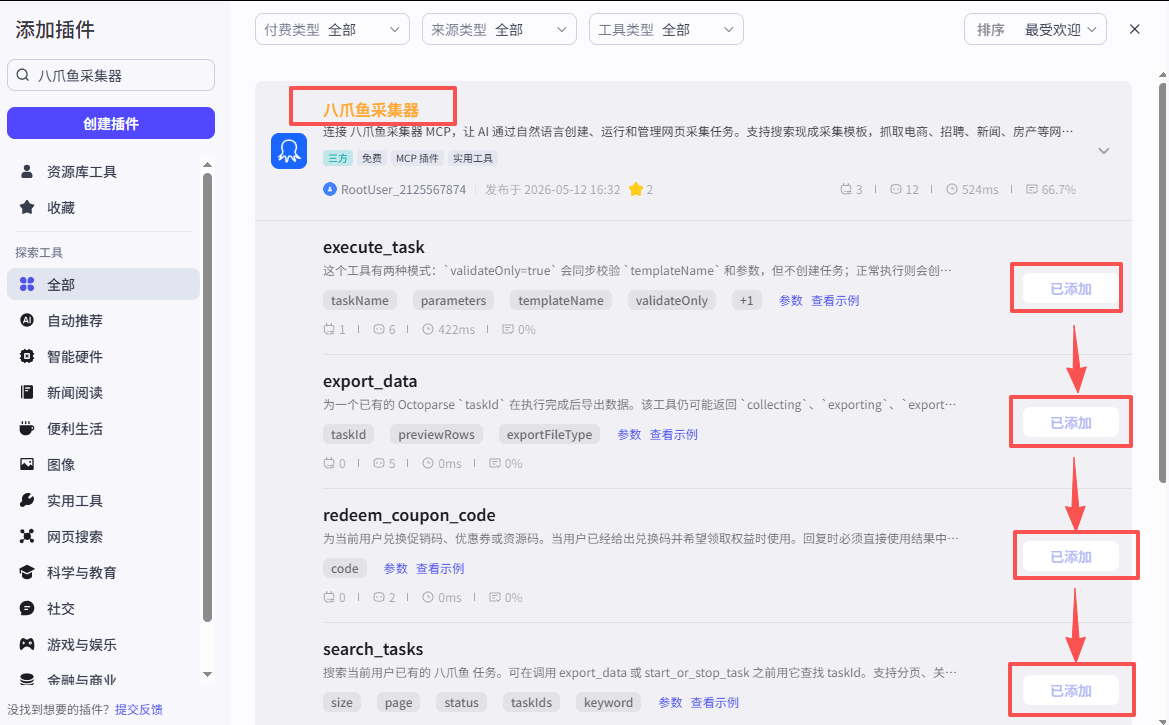Select 科学与教育 category
The height and width of the screenshot is (725, 1169).
point(104,572)
